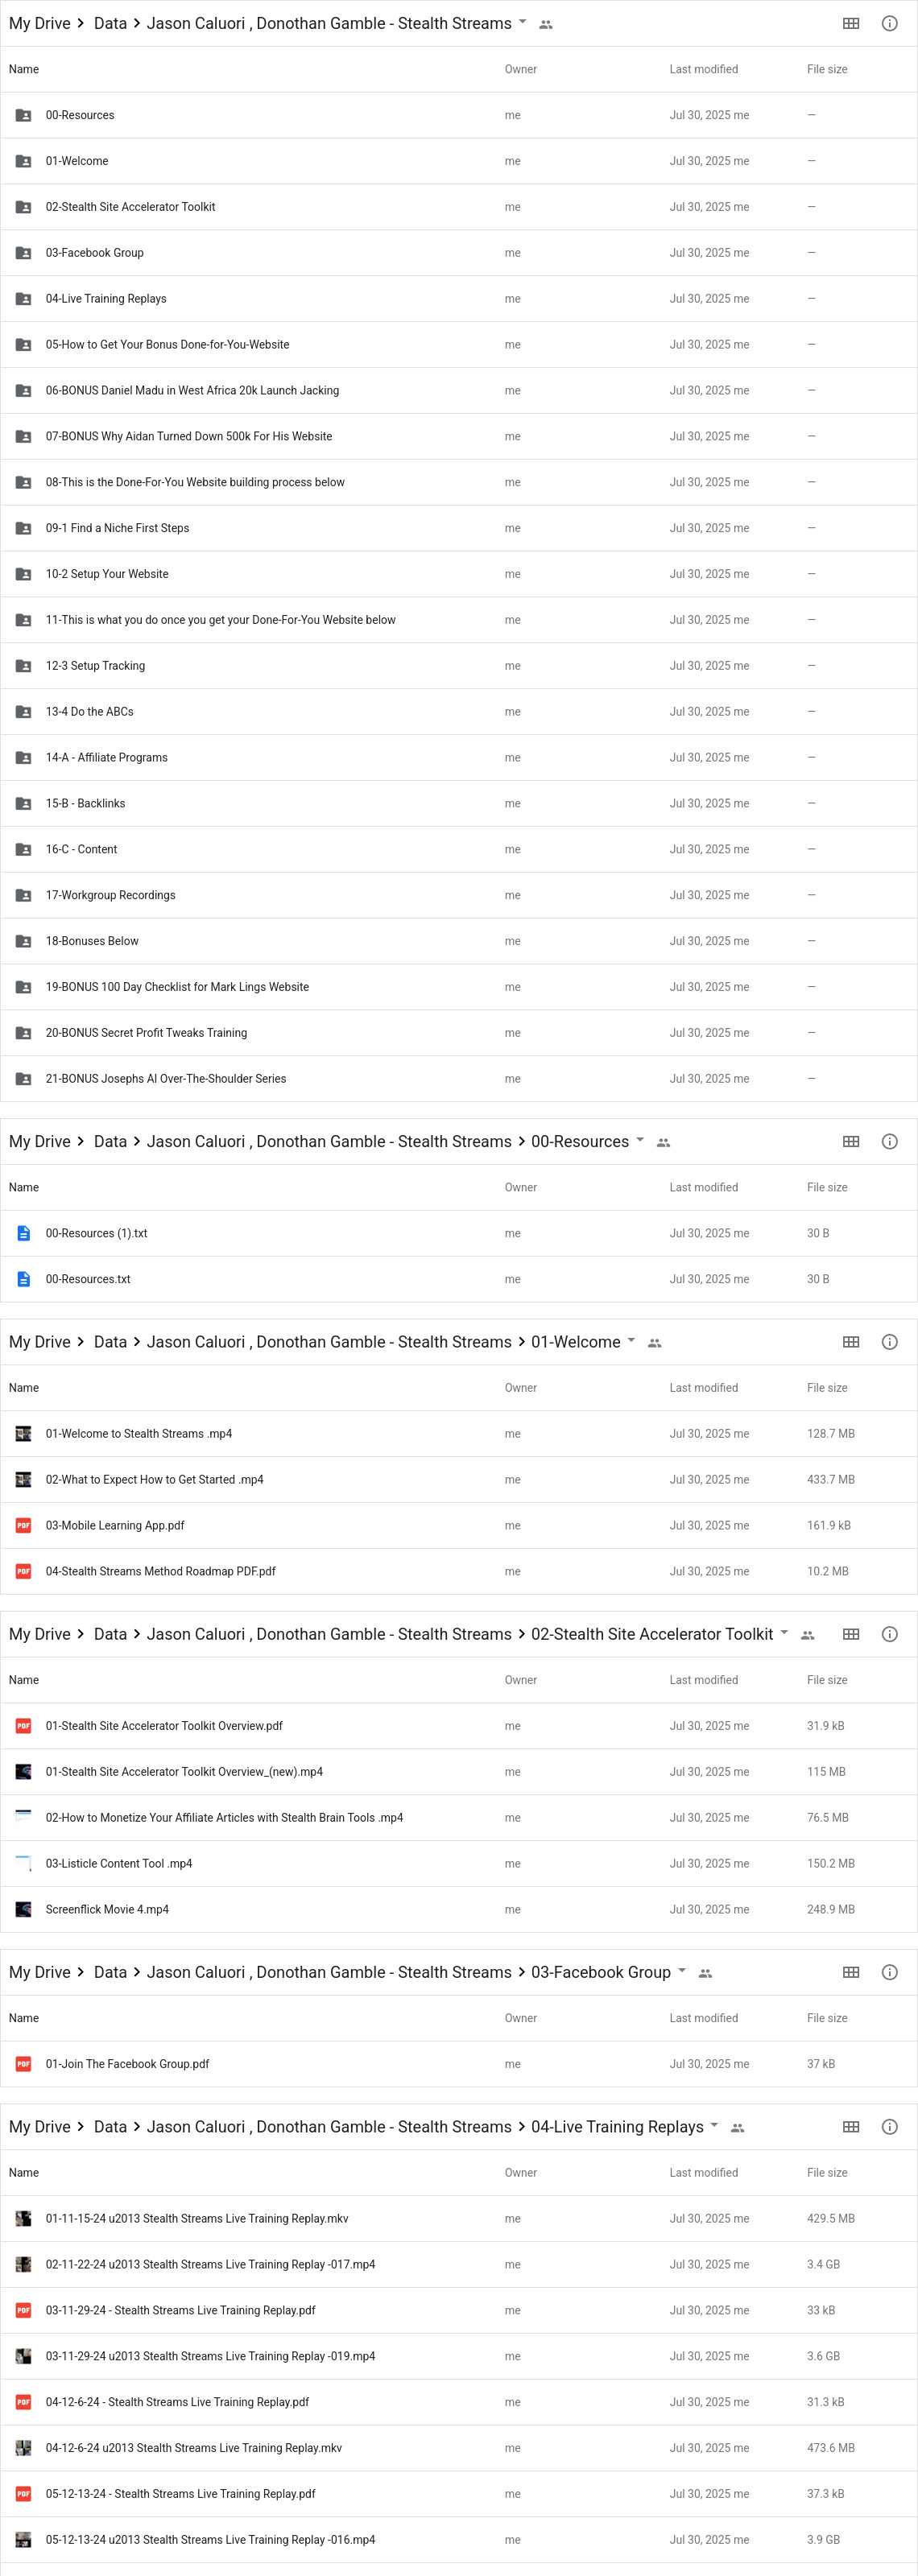Click shared folder icon of 00-Resources row

[23, 115]
